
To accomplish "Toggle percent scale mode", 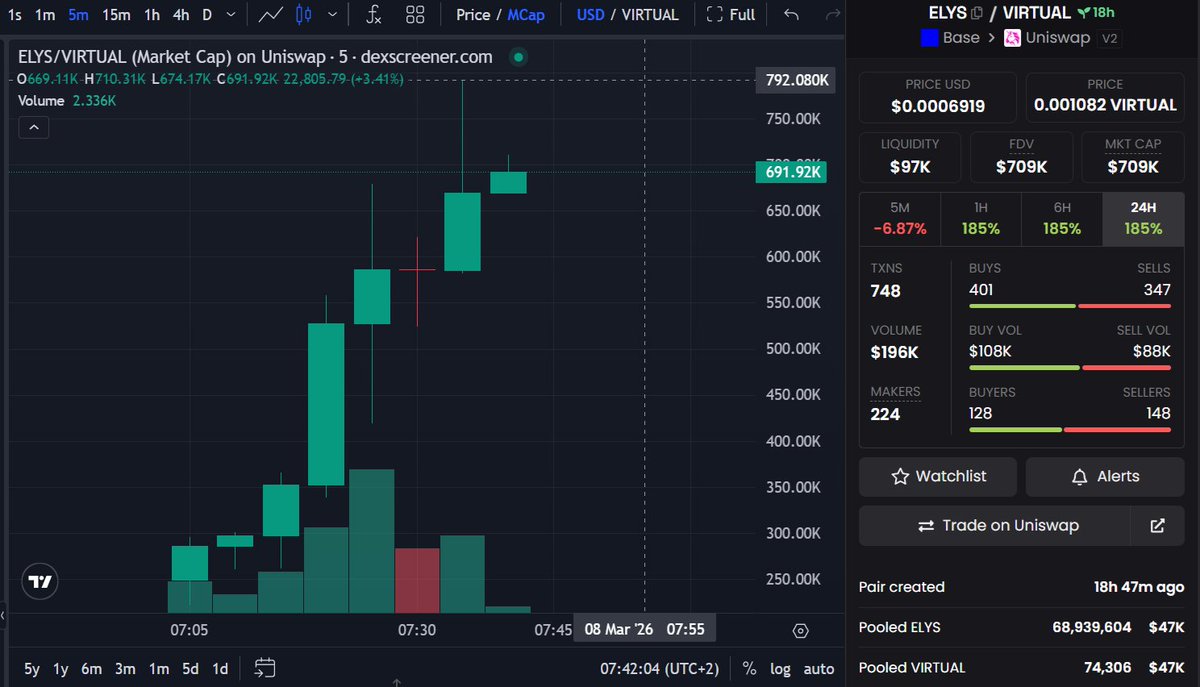I will [x=750, y=668].
